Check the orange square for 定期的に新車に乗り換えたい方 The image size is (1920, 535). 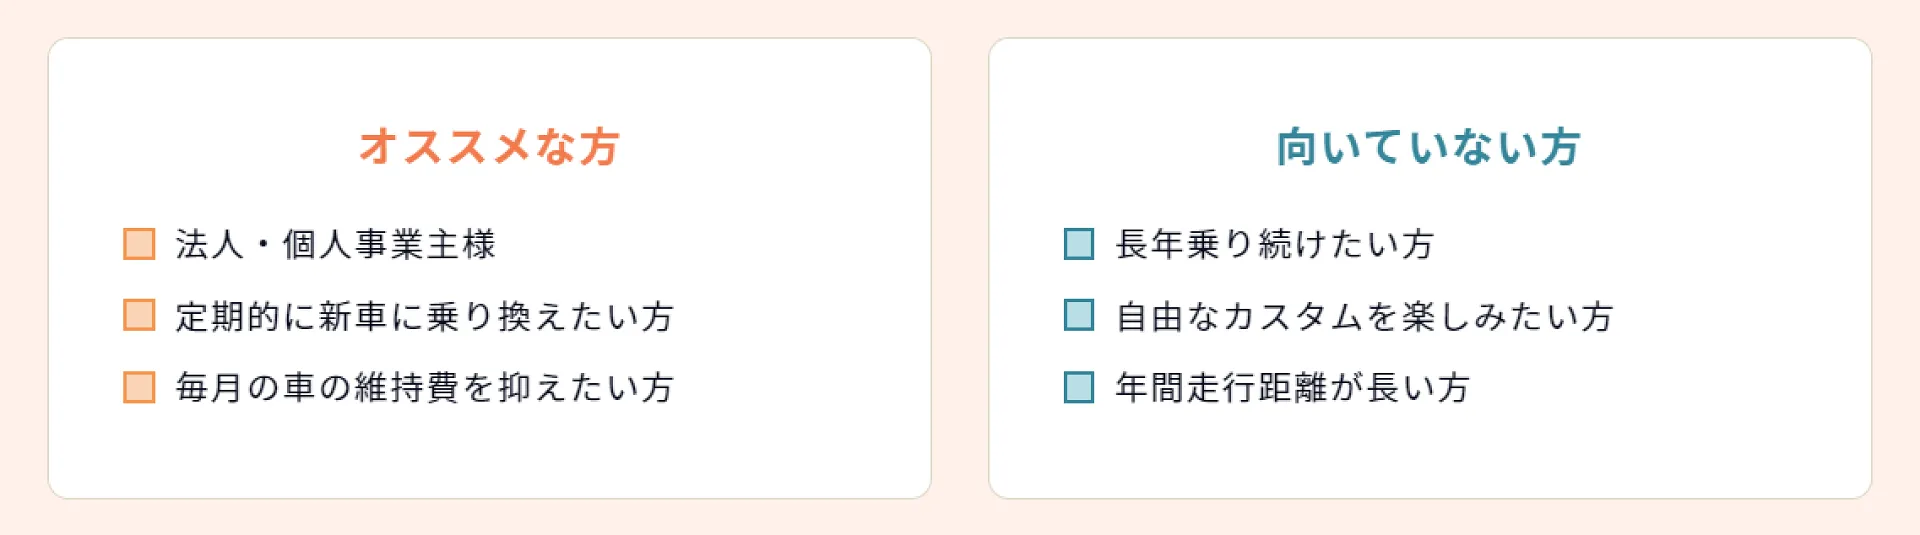click(x=139, y=315)
